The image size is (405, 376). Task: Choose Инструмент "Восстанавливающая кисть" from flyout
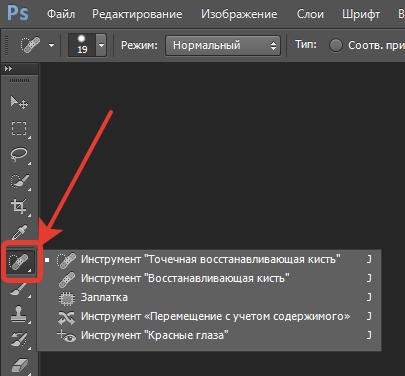pyautogui.click(x=209, y=279)
